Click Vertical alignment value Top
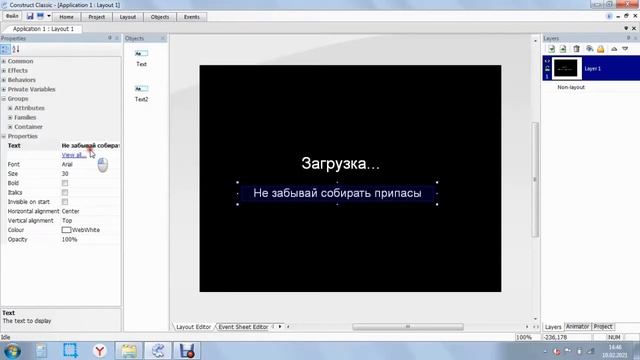 (67, 221)
